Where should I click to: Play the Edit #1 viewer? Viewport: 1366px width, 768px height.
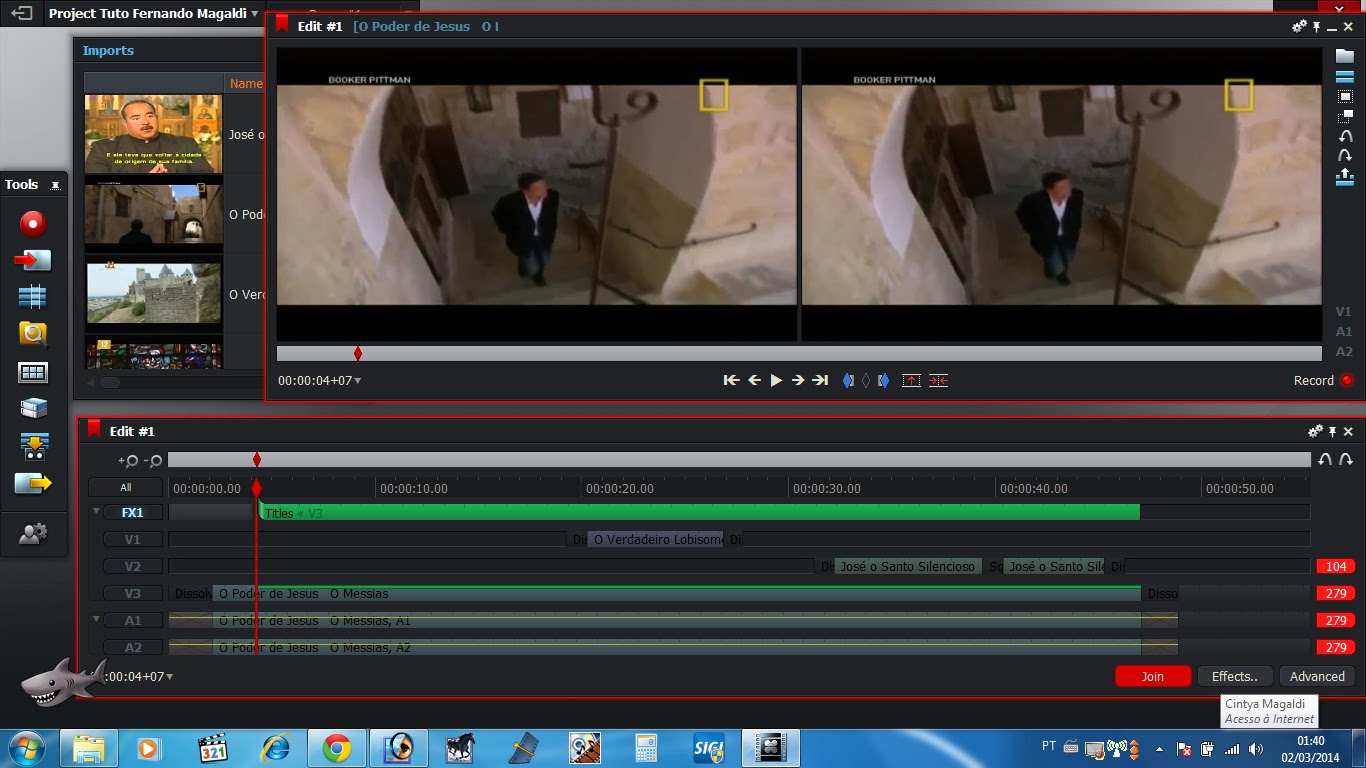(x=776, y=380)
